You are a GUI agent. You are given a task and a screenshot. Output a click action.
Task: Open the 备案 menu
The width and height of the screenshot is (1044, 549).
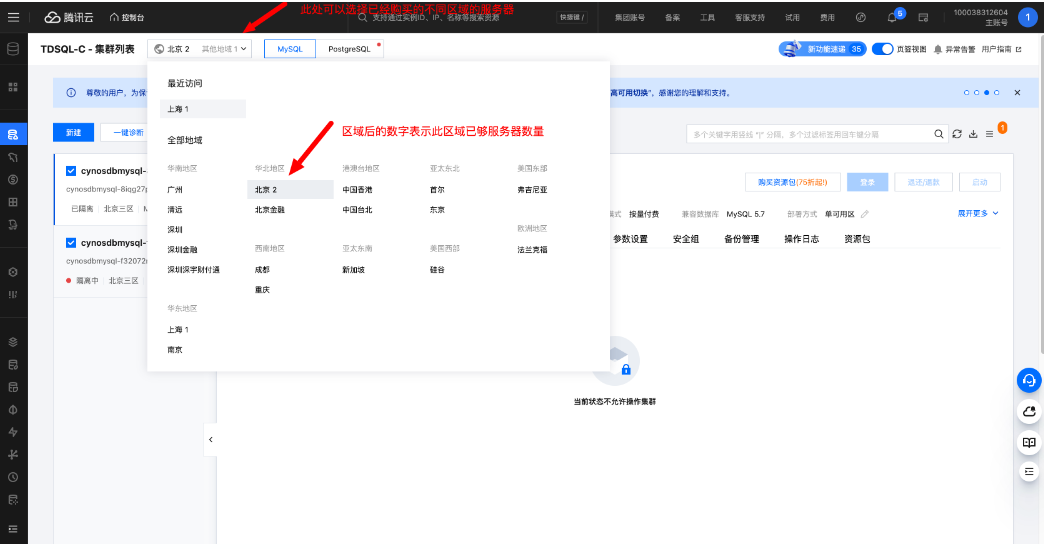tap(672, 17)
